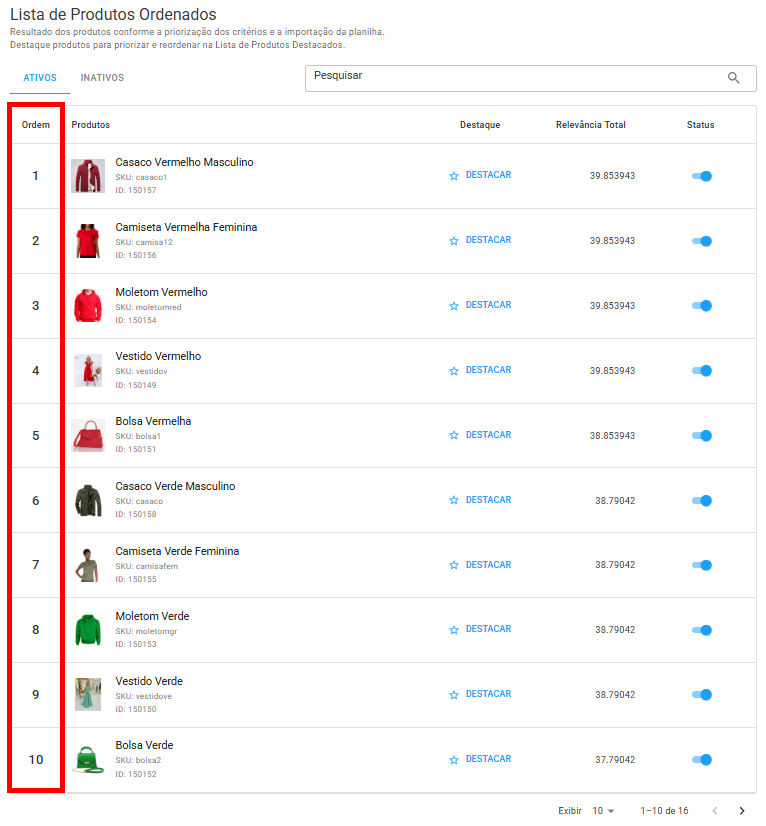The height and width of the screenshot is (826, 766).
Task: Click DESTACAR on Moletom Vermelho row
Action: click(x=488, y=305)
